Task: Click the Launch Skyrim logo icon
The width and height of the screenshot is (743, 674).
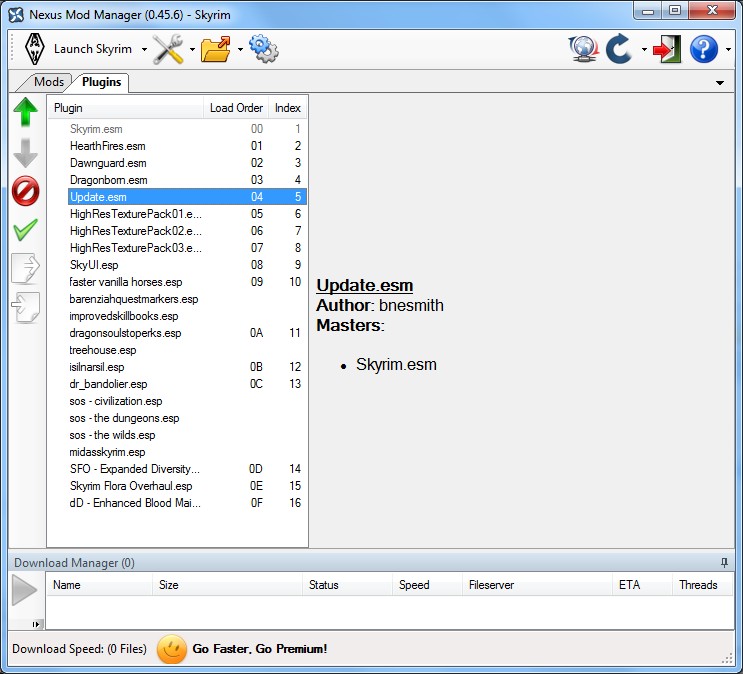Action: point(35,49)
